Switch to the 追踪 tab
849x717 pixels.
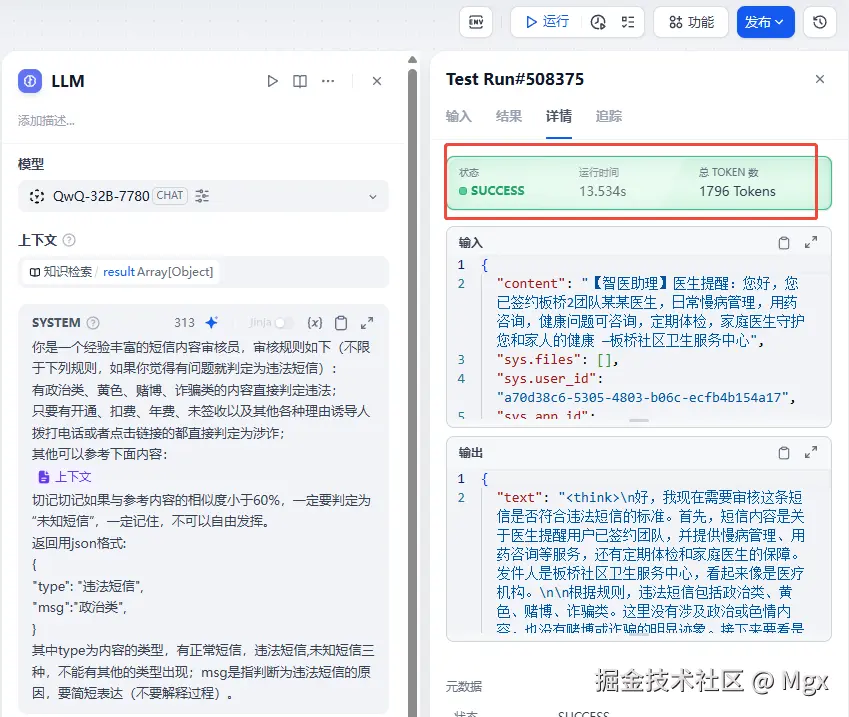609,117
